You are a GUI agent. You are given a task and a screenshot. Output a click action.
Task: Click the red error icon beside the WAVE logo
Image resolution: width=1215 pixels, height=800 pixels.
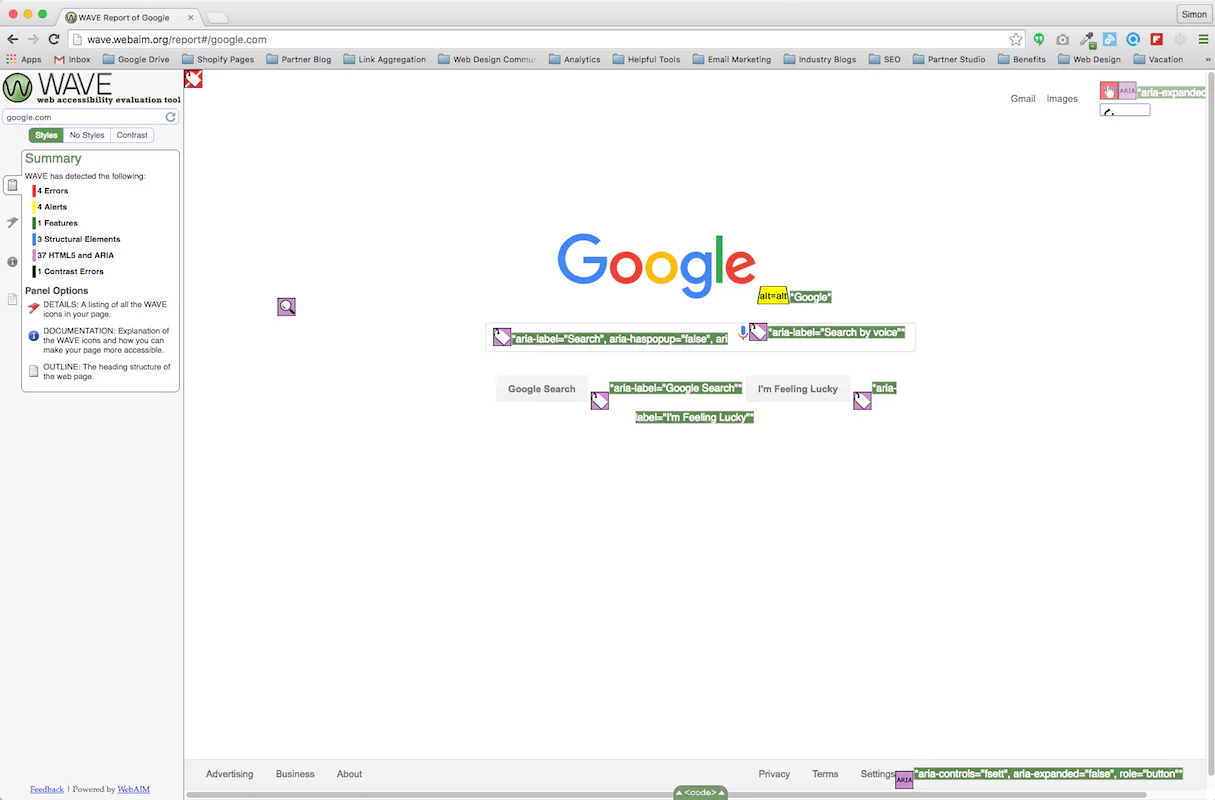point(192,78)
